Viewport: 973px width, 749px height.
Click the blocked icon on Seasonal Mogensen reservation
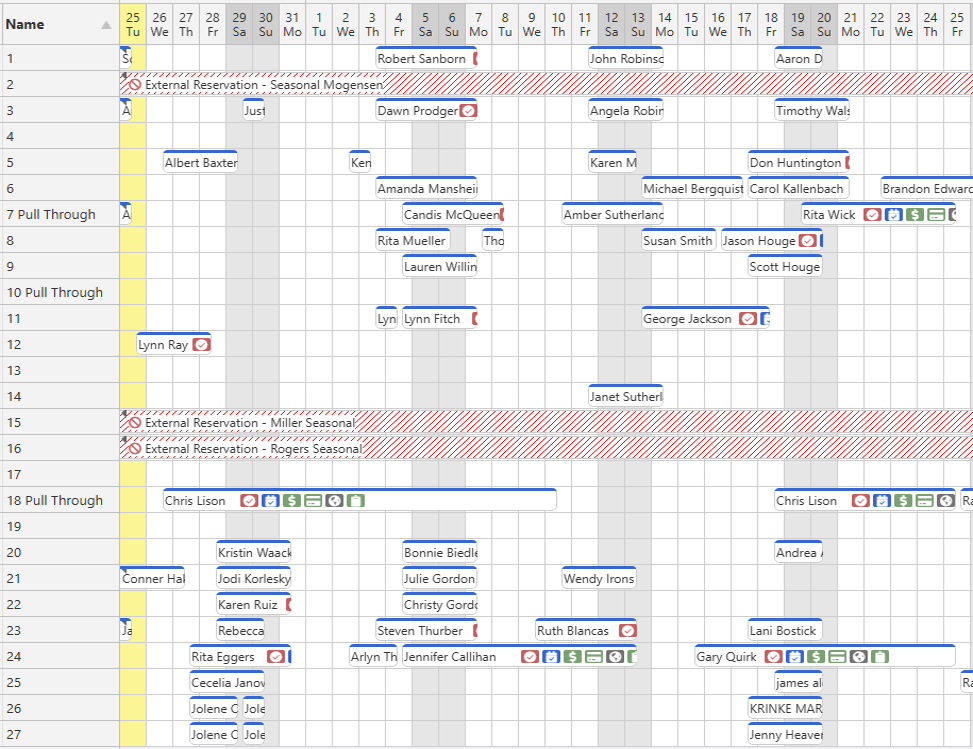tap(135, 85)
